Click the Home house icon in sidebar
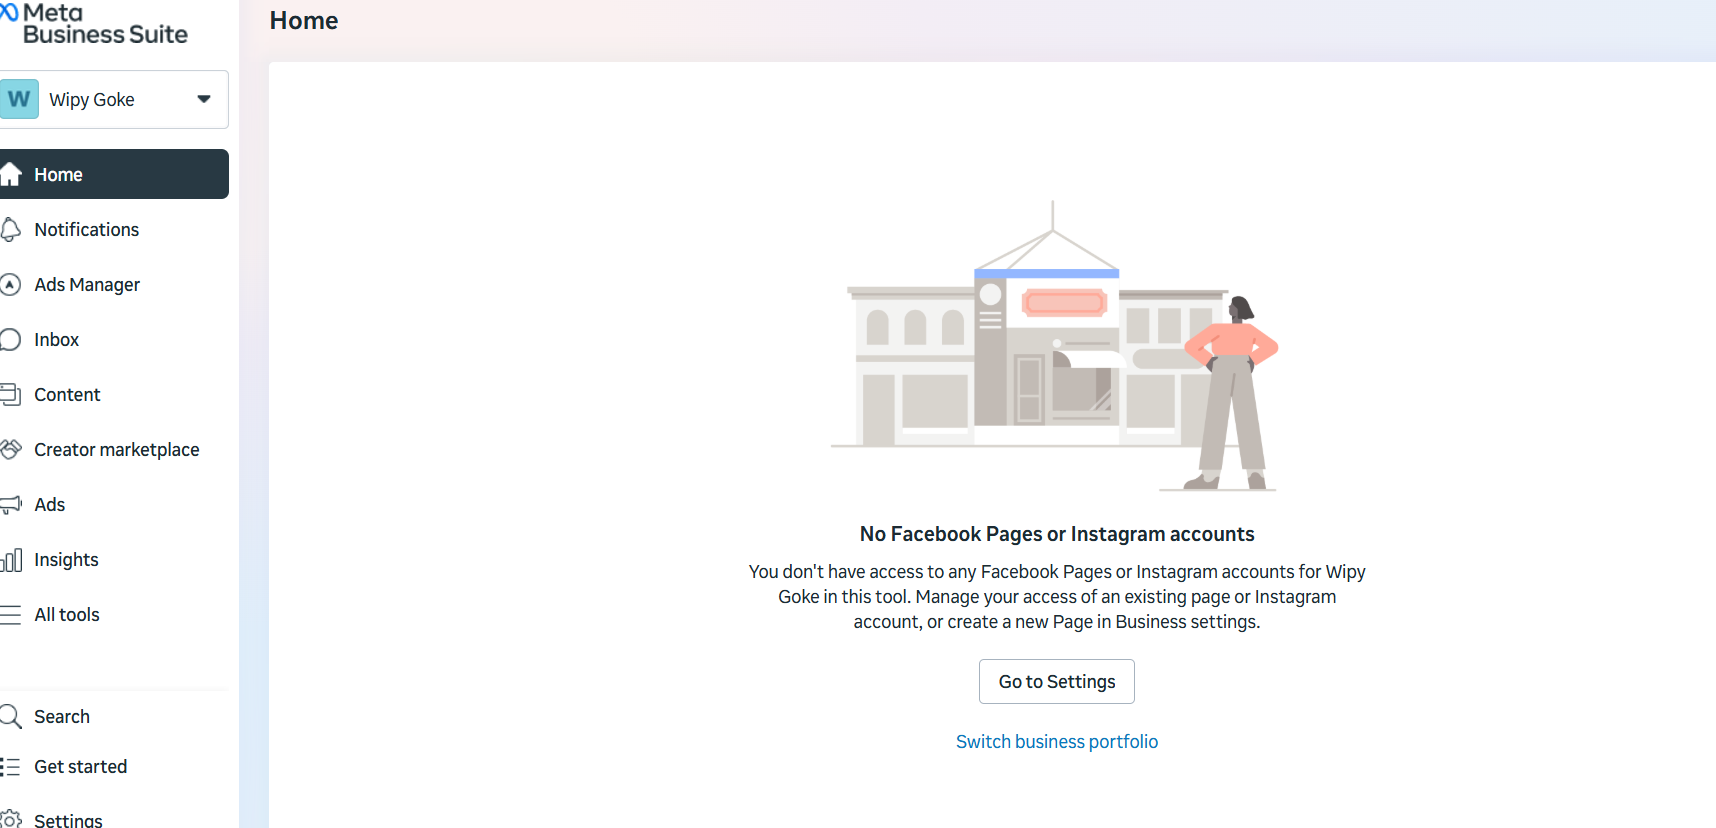 (x=11, y=175)
